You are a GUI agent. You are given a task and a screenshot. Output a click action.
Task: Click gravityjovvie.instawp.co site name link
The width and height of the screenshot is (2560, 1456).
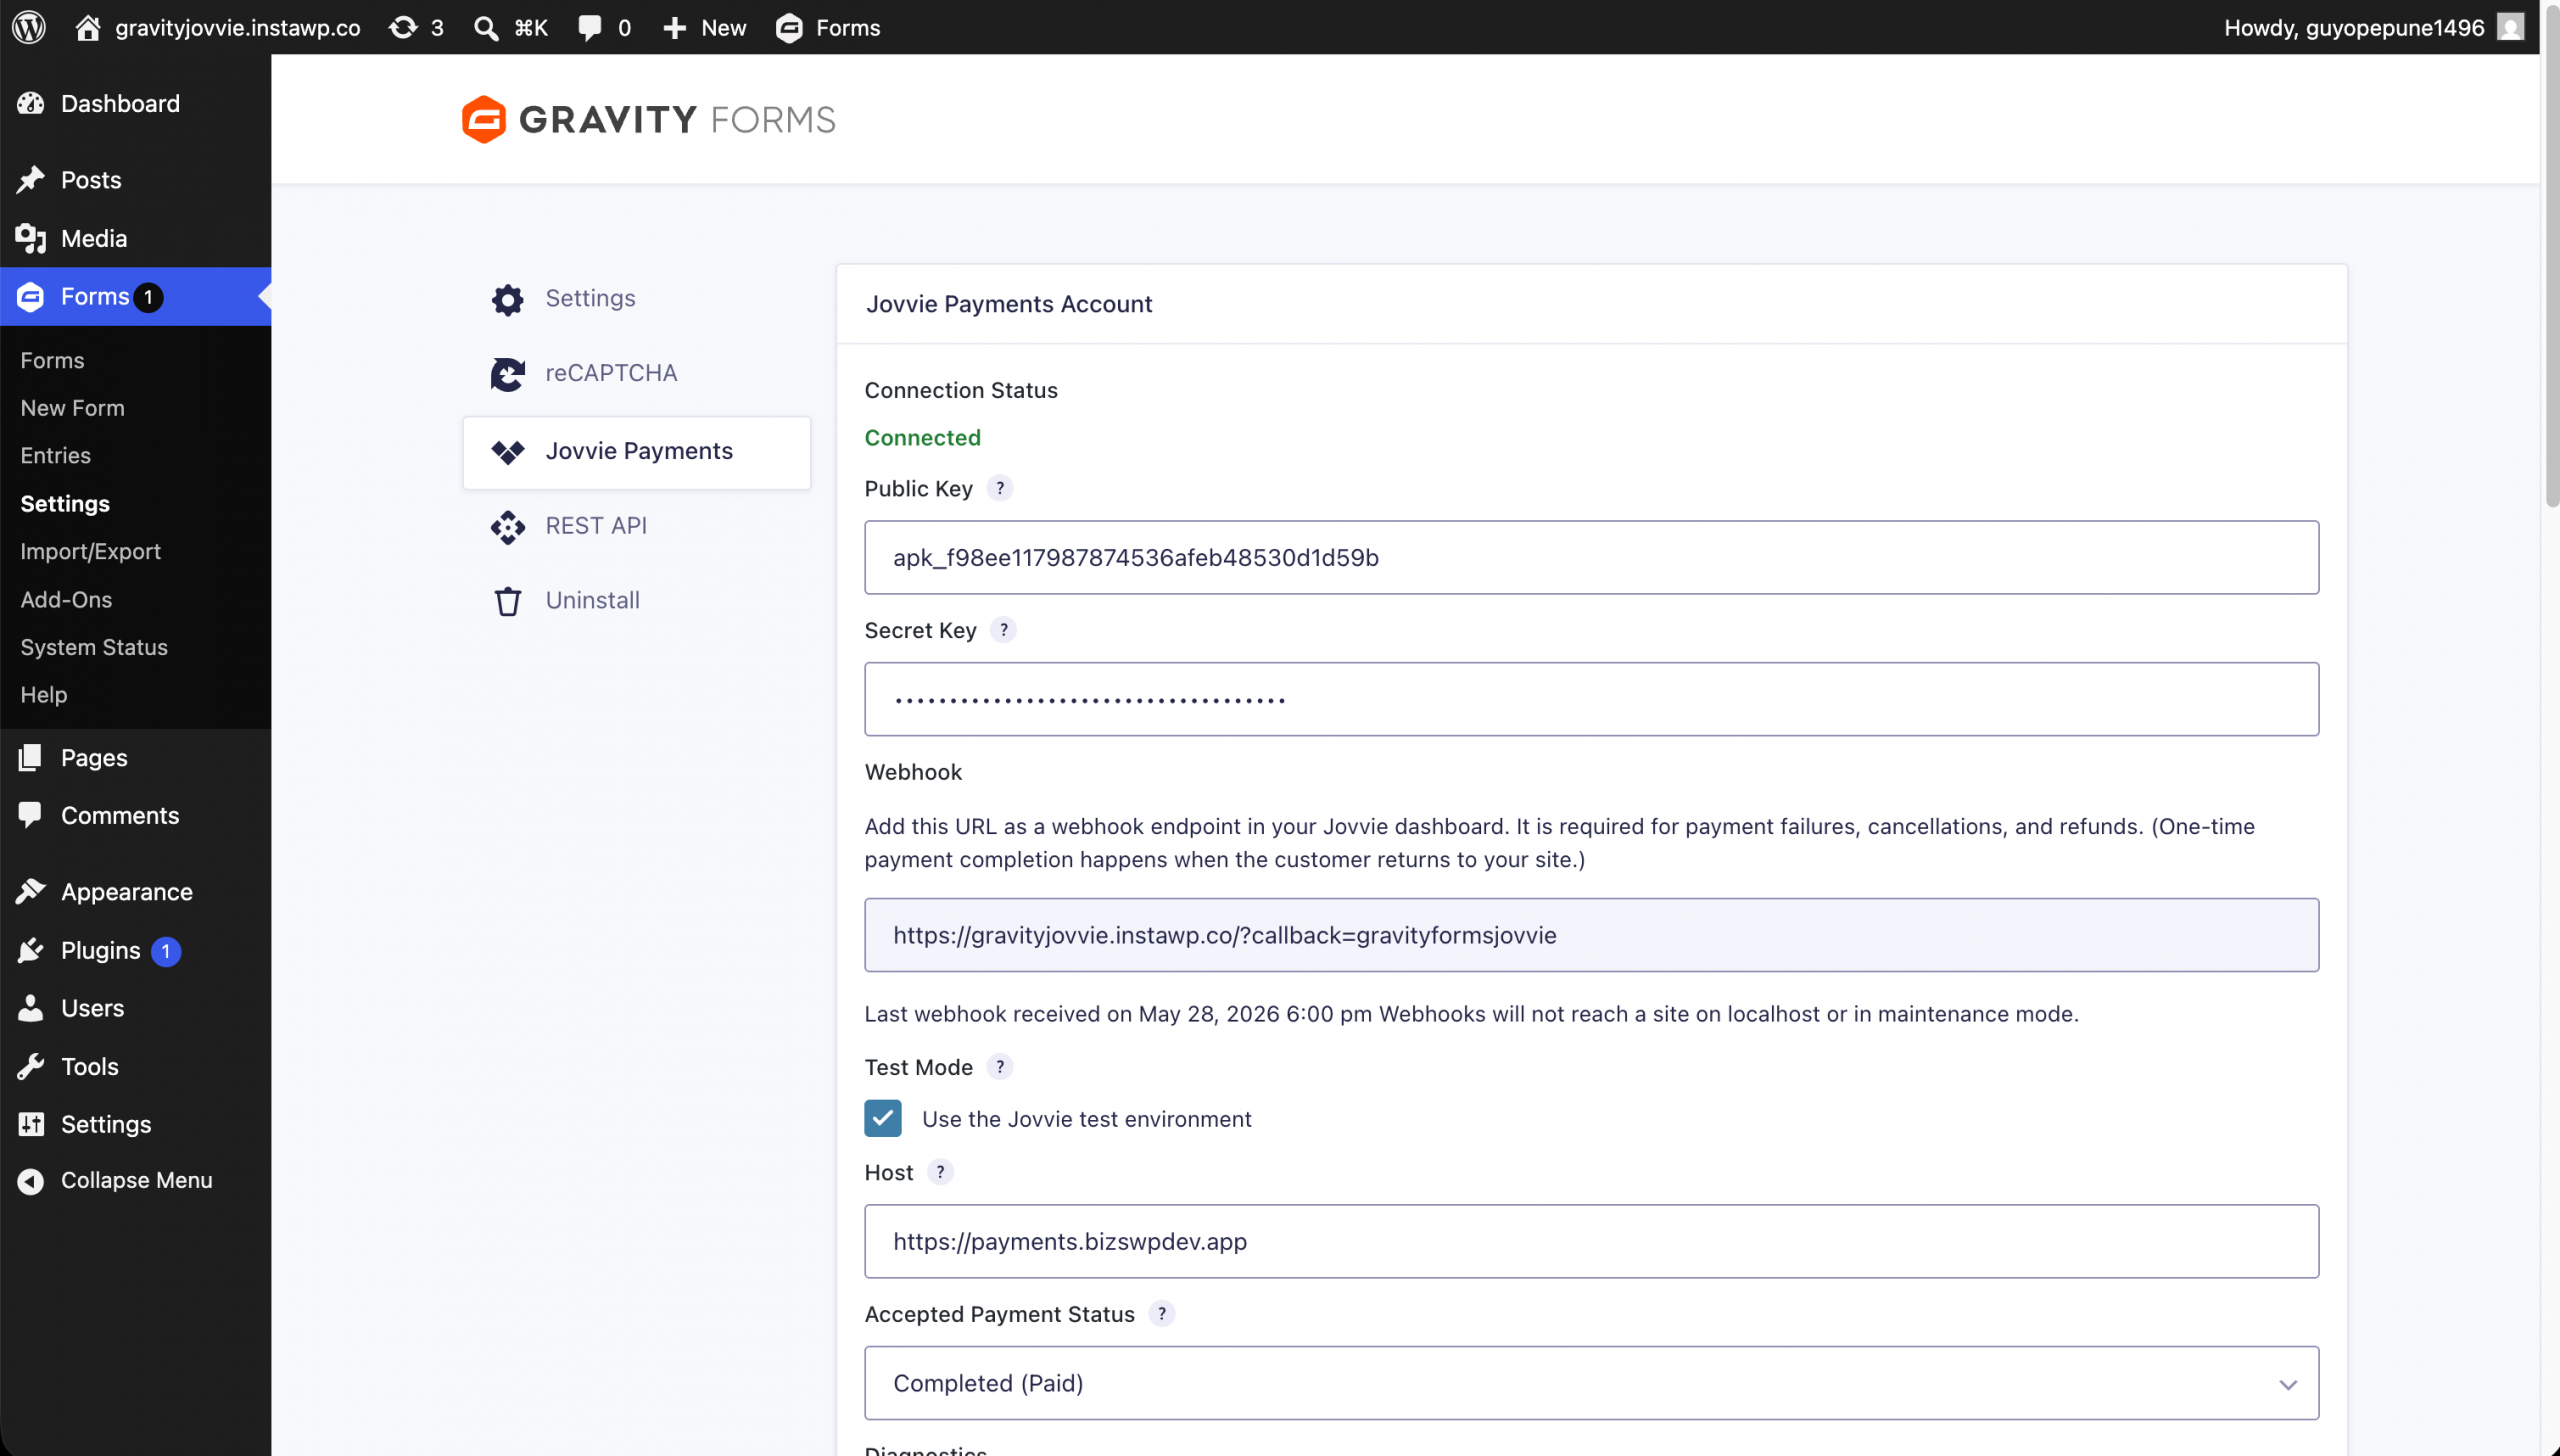(x=238, y=27)
